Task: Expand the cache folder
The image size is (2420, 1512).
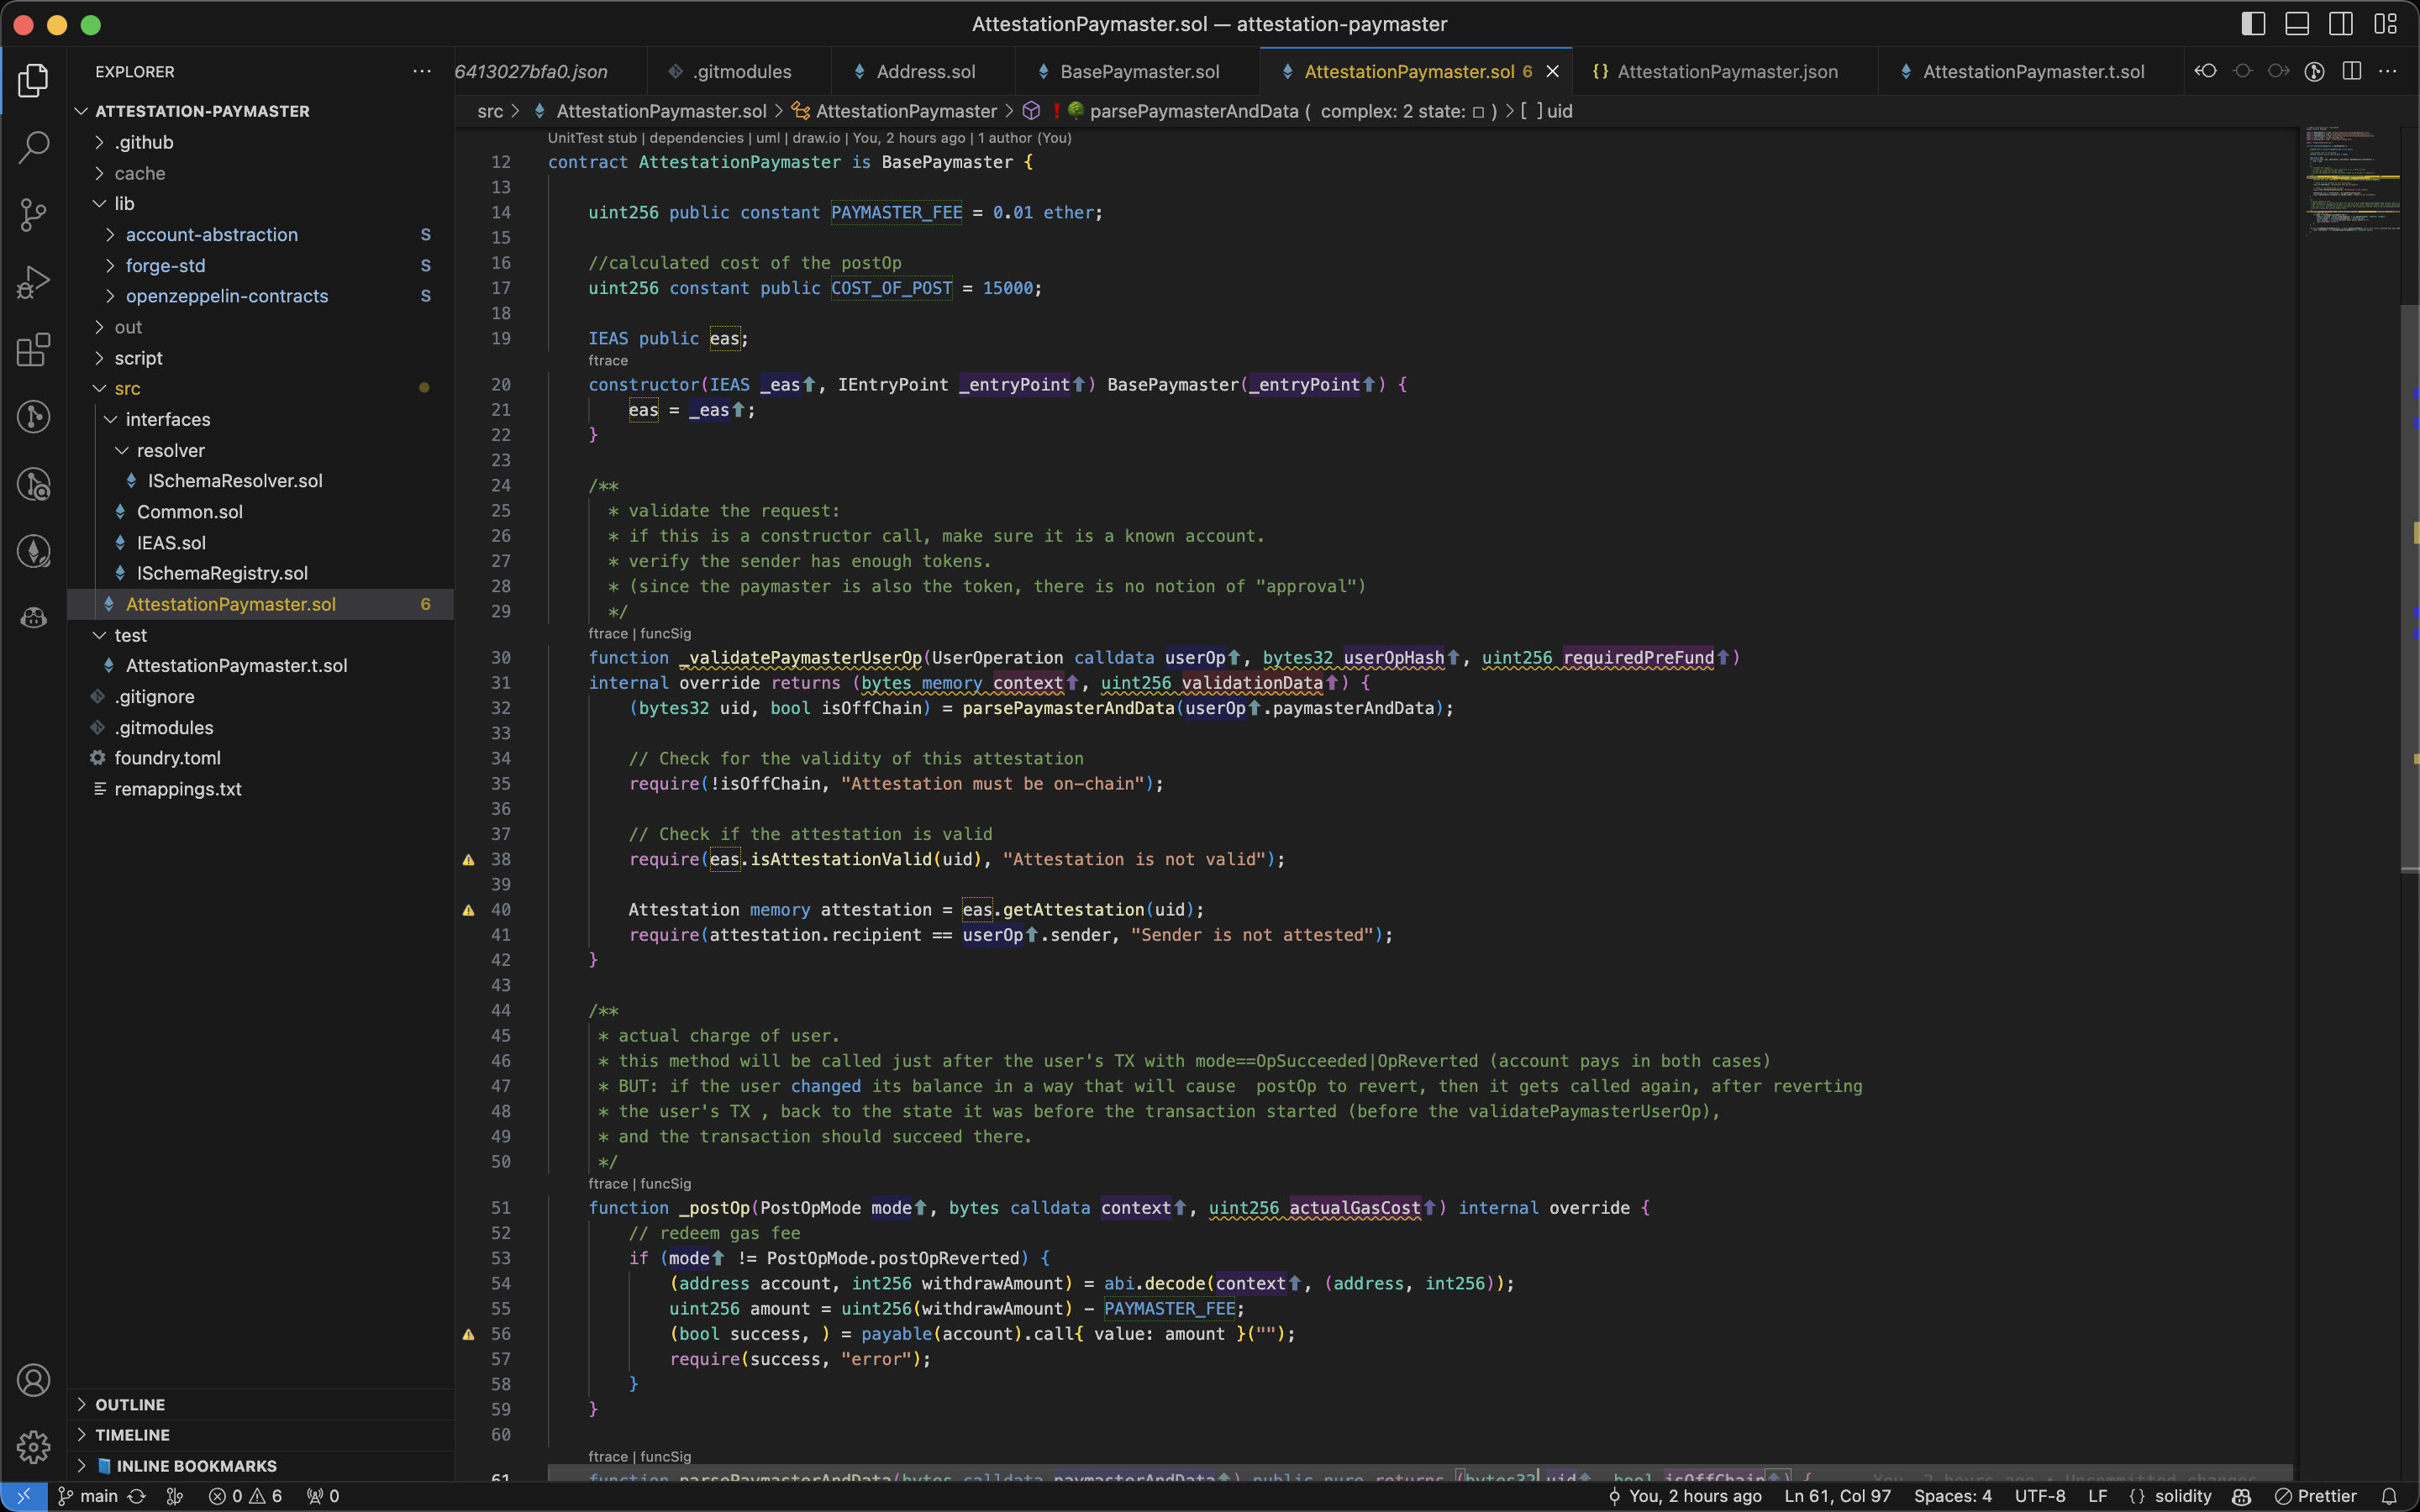Action: click(260, 173)
